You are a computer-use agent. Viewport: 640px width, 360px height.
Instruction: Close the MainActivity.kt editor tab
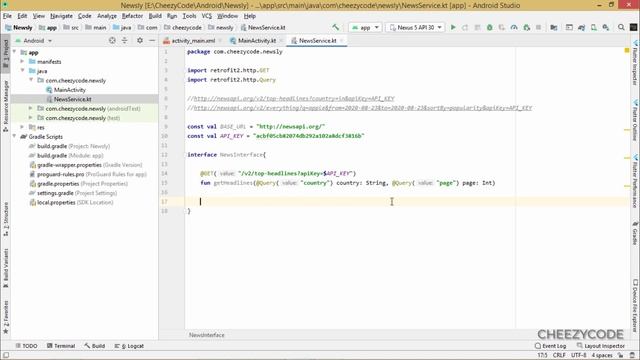point(281,40)
